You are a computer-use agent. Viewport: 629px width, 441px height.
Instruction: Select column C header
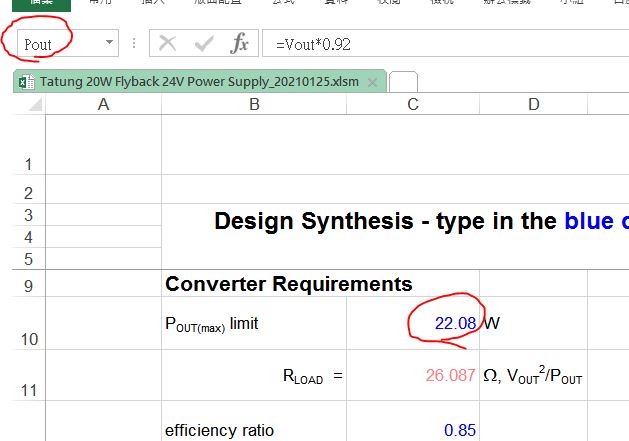click(413, 105)
